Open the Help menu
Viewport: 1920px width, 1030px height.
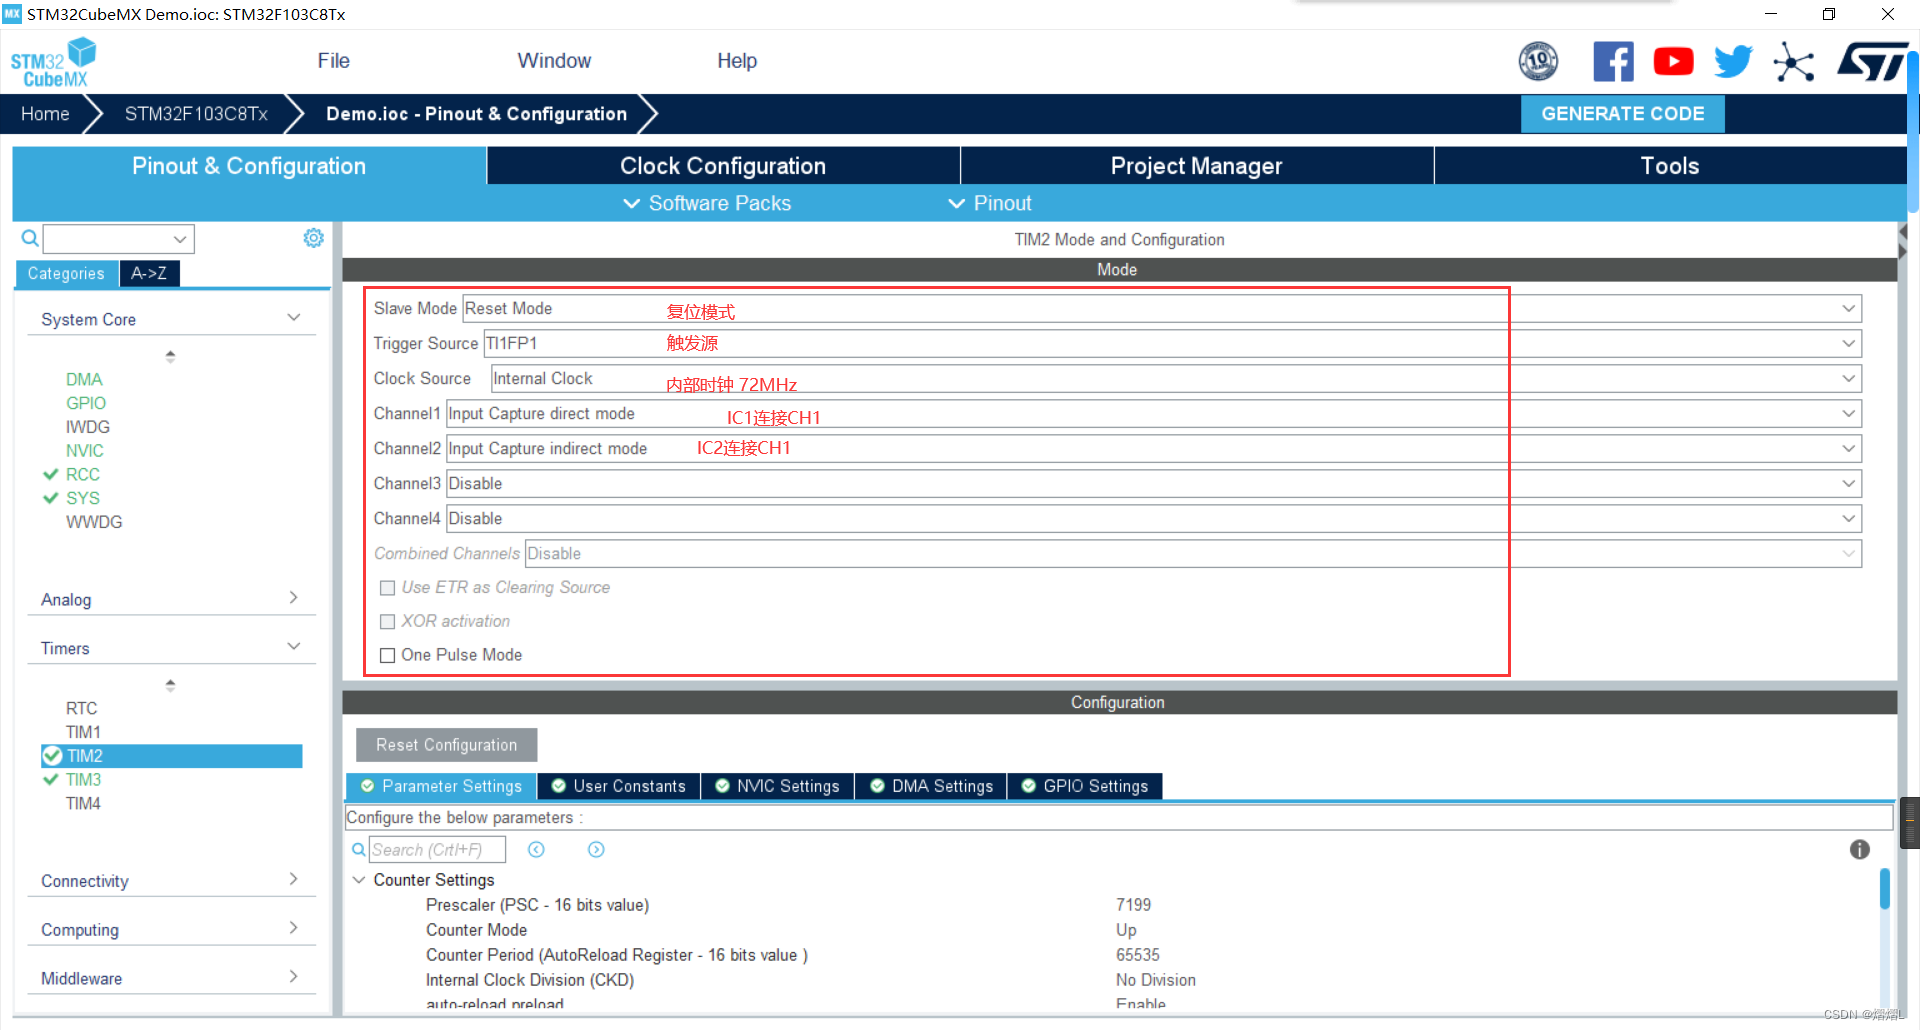[737, 61]
